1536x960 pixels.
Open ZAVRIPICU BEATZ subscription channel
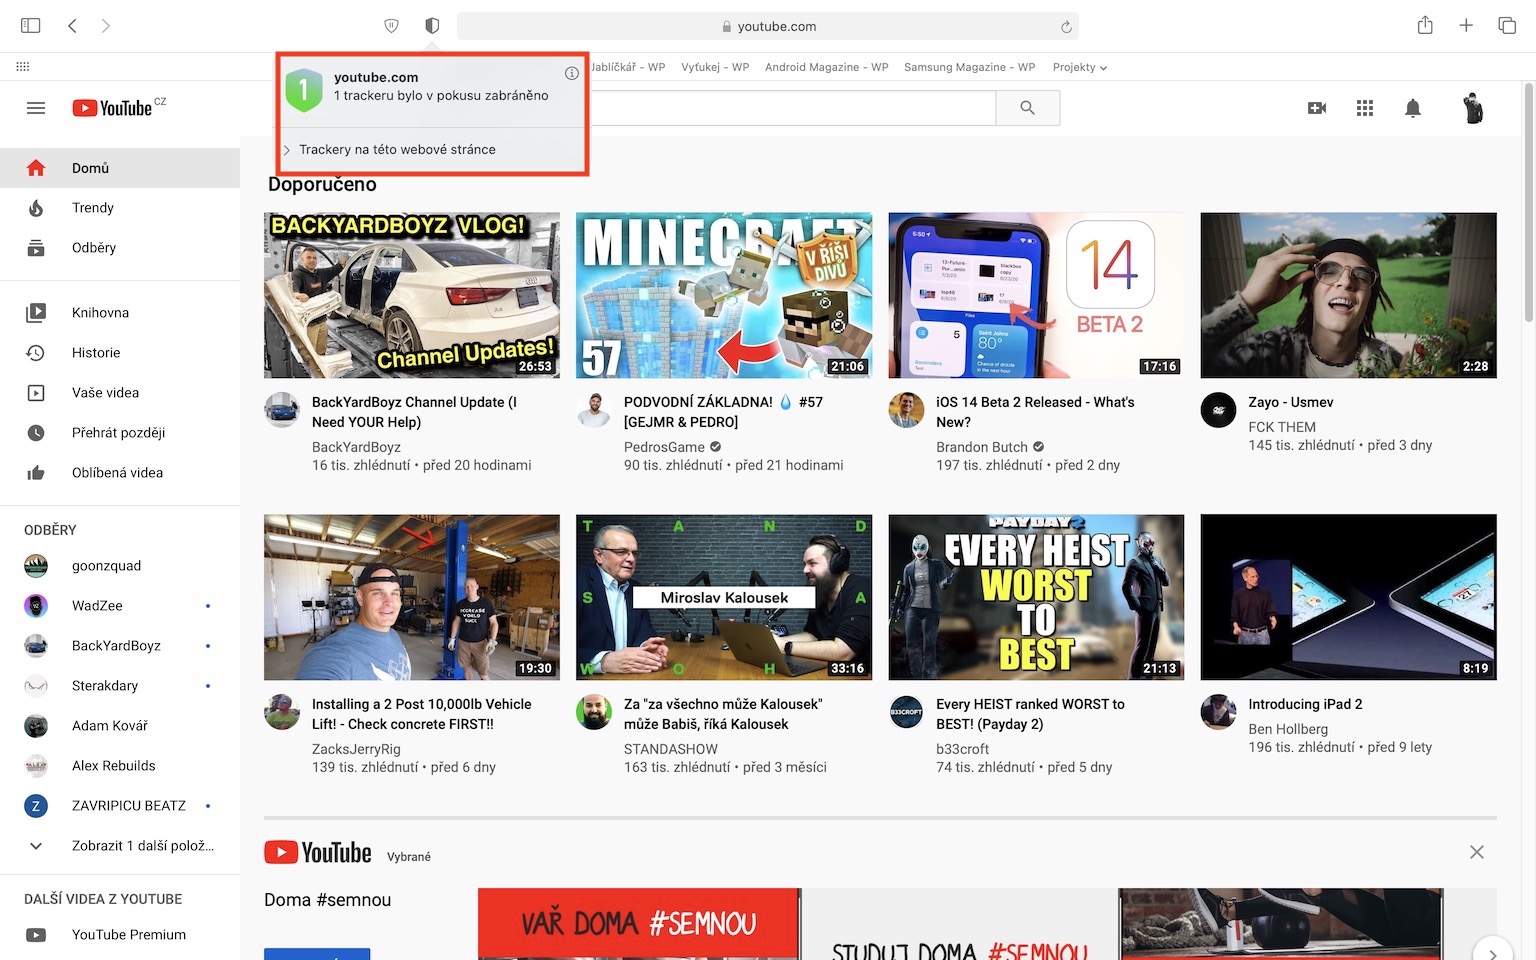tap(120, 806)
